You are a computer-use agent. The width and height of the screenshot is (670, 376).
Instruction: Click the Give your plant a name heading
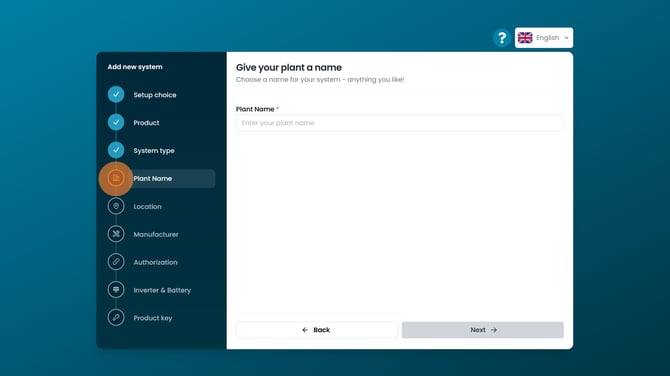pyautogui.click(x=289, y=68)
